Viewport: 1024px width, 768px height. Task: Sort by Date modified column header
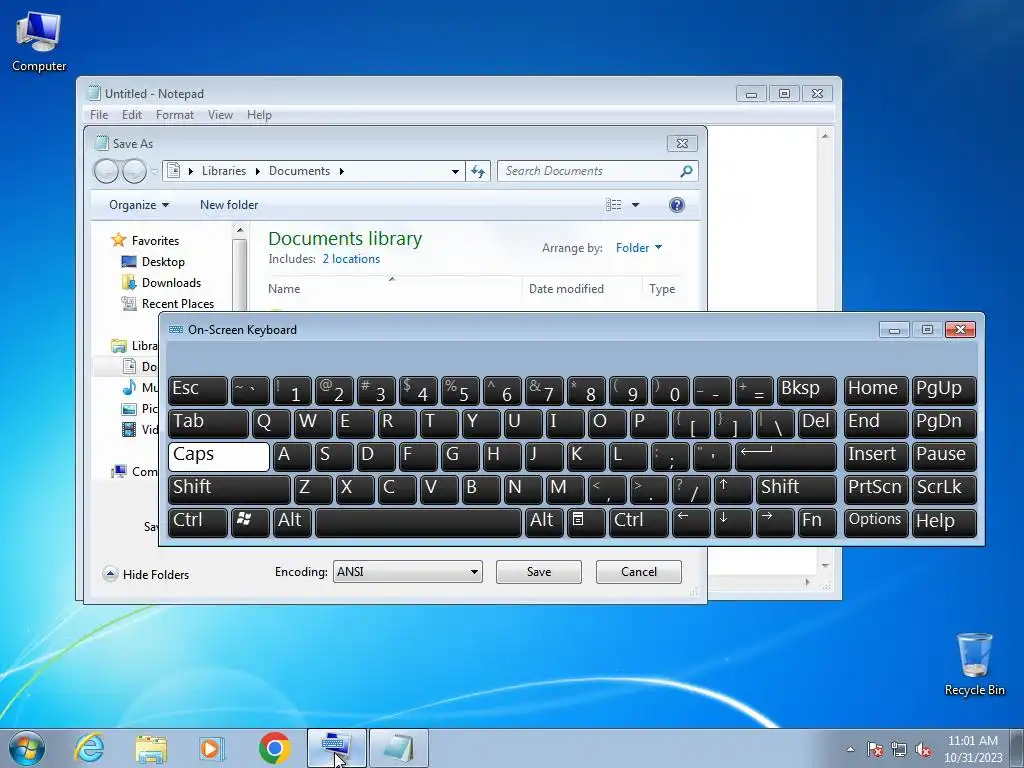566,289
